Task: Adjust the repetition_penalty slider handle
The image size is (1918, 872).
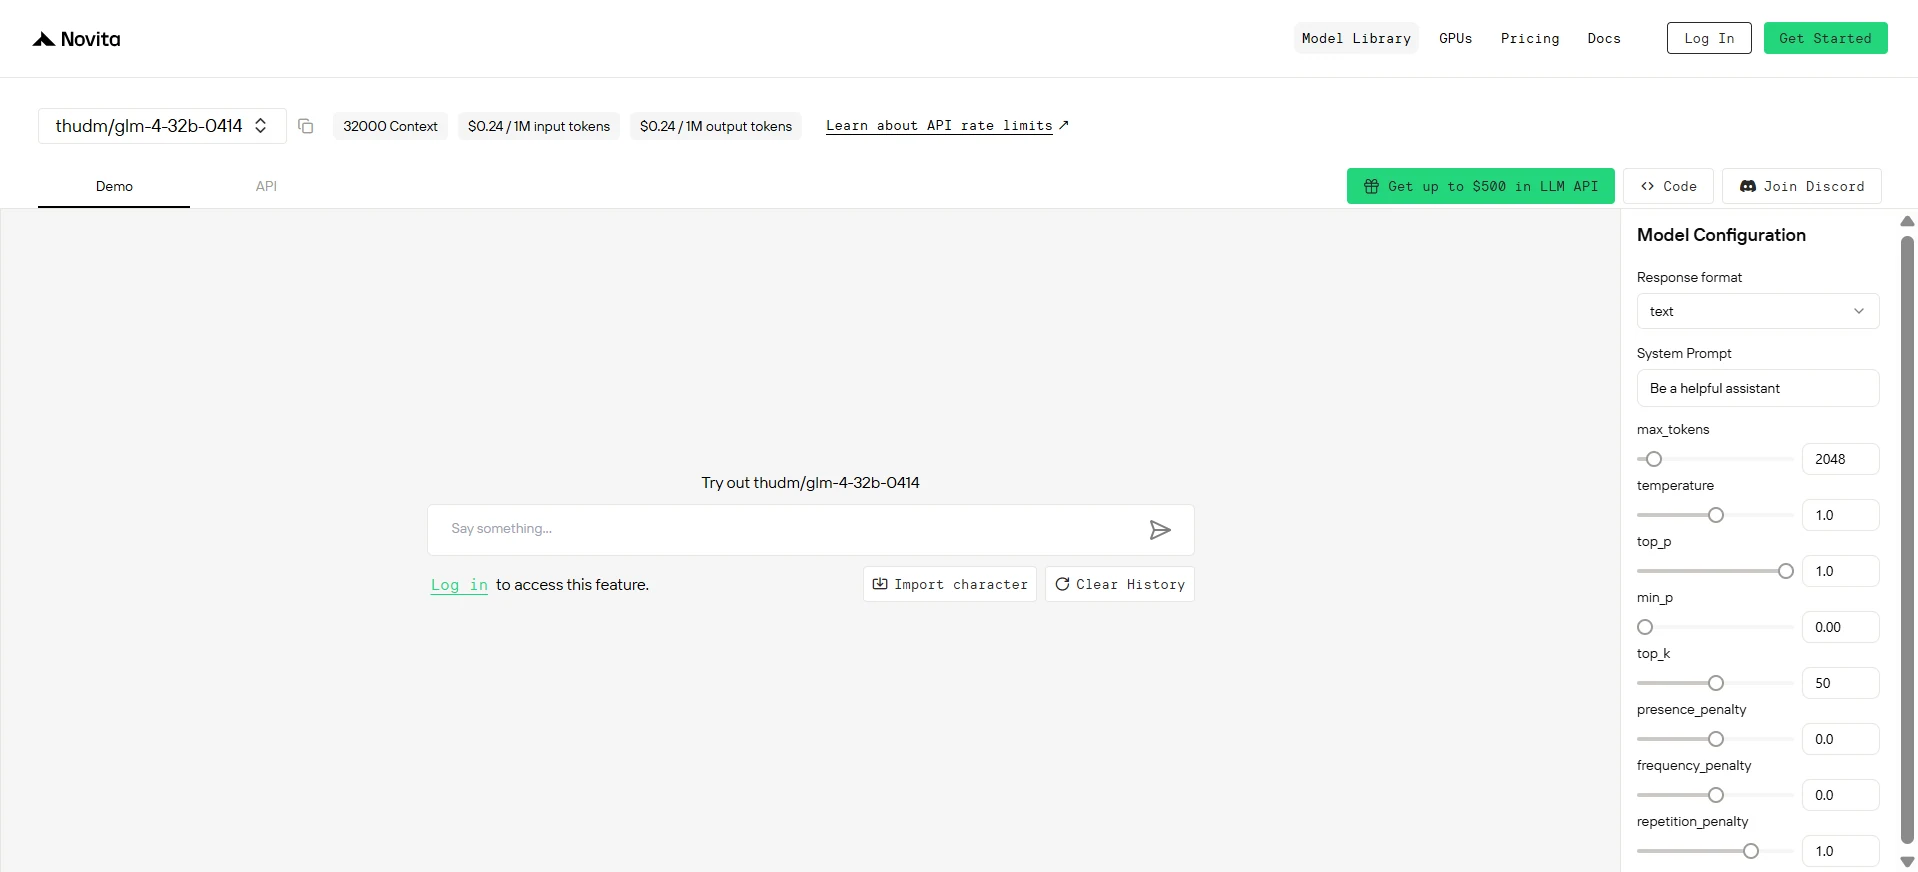Action: [x=1751, y=851]
